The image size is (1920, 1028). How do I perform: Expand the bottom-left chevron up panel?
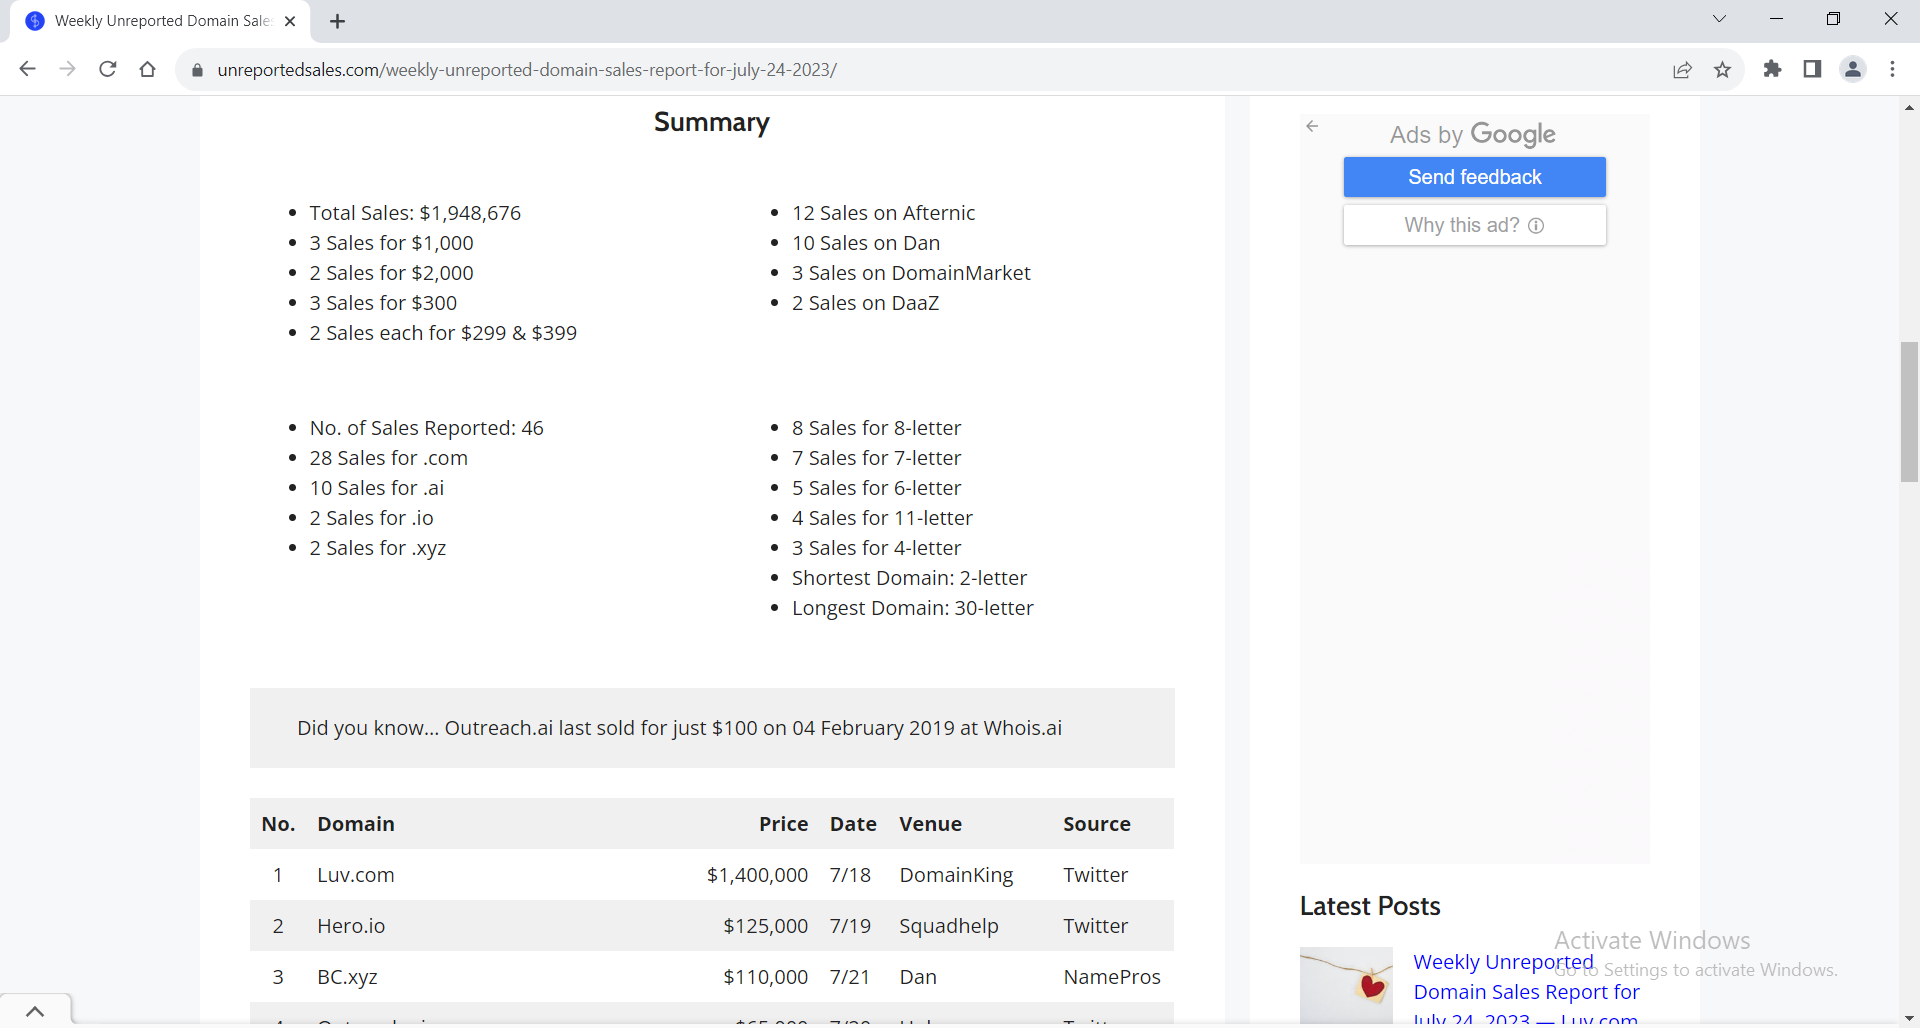35,1011
